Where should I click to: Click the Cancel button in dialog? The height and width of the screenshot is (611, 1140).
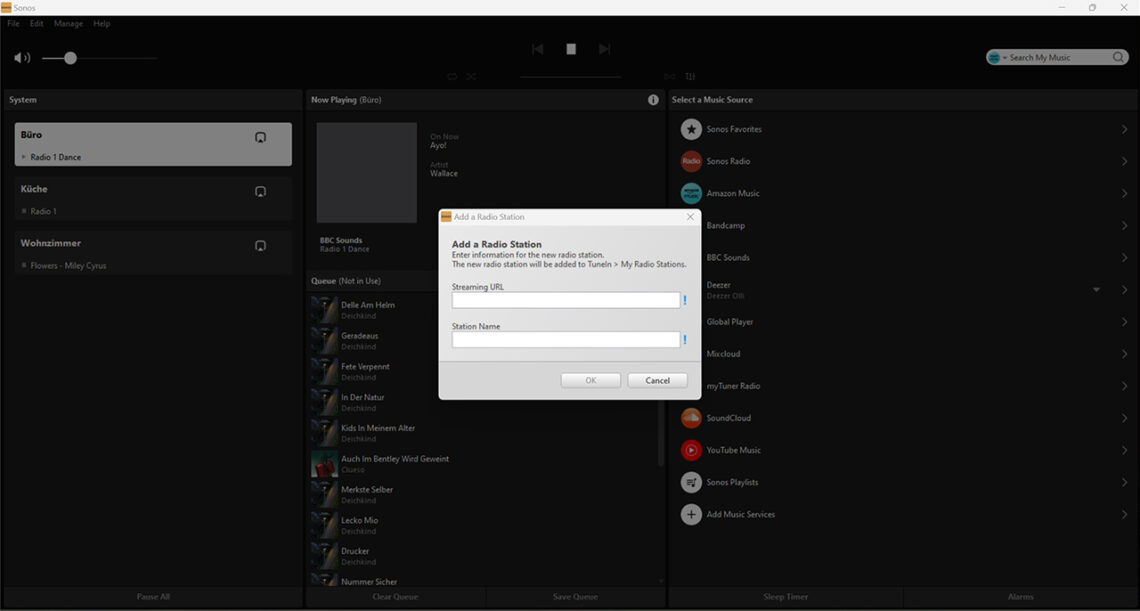(x=657, y=380)
